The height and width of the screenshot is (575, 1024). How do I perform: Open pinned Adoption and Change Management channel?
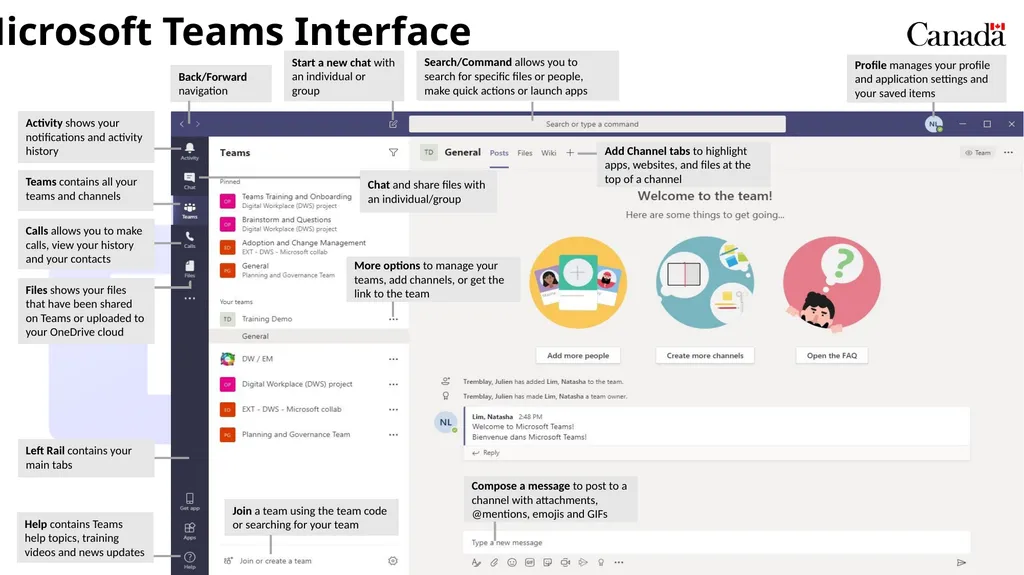click(293, 247)
